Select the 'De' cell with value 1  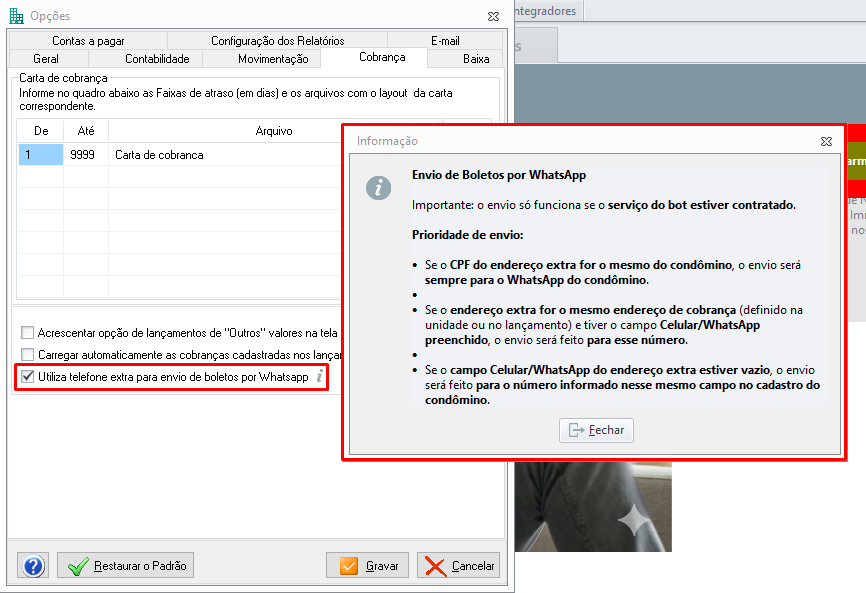[x=41, y=155]
